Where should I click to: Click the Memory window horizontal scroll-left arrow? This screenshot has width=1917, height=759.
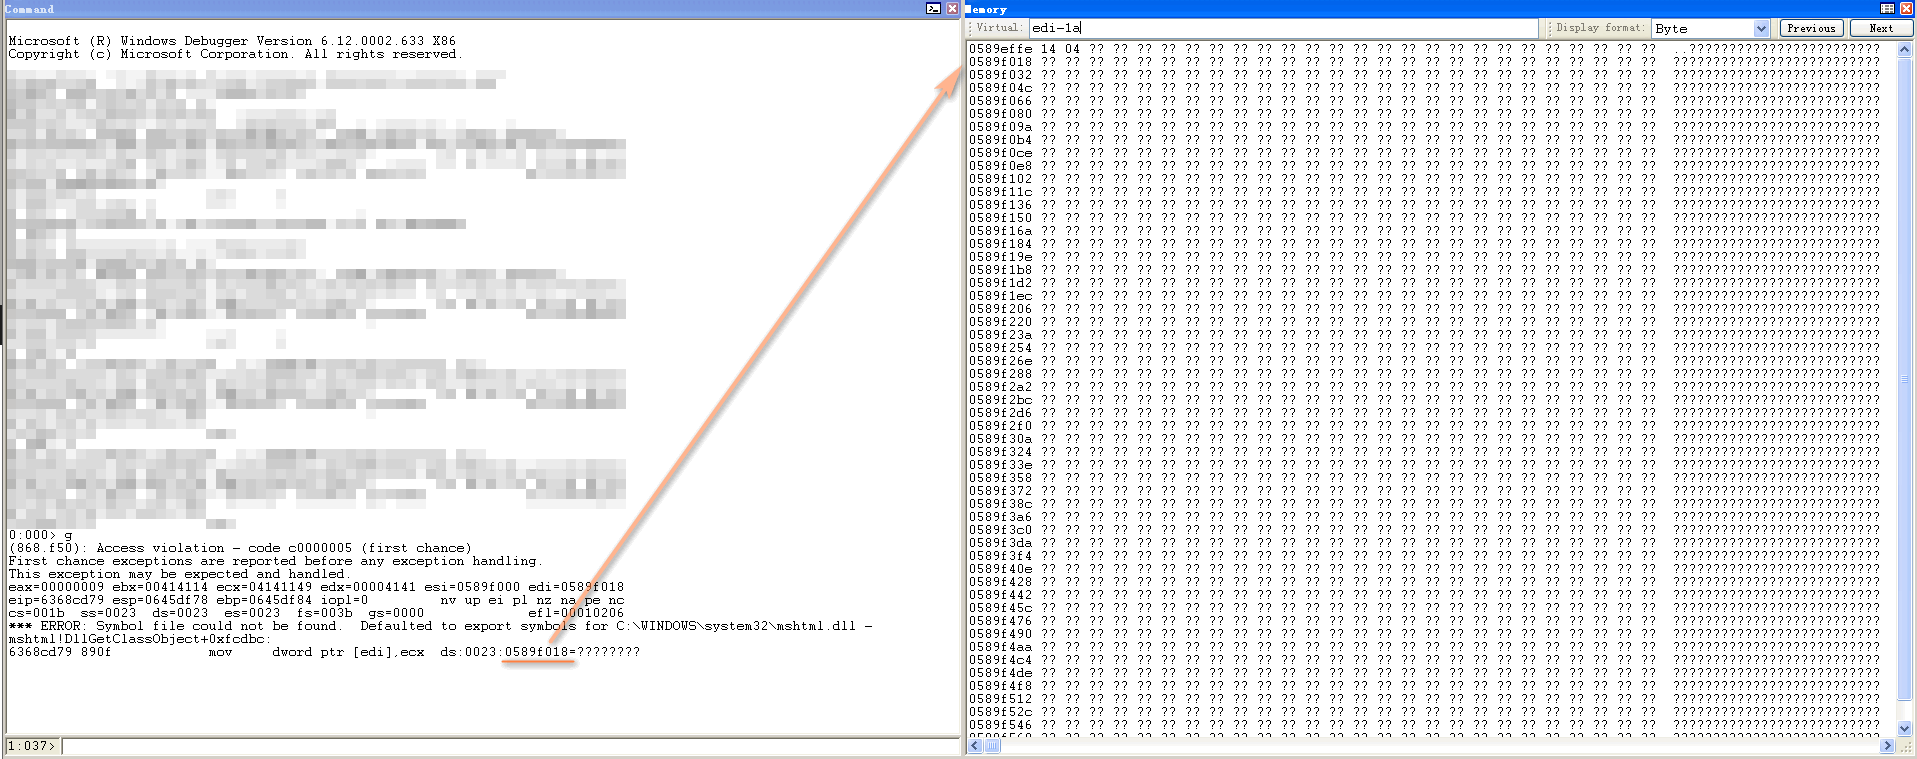pyautogui.click(x=974, y=746)
